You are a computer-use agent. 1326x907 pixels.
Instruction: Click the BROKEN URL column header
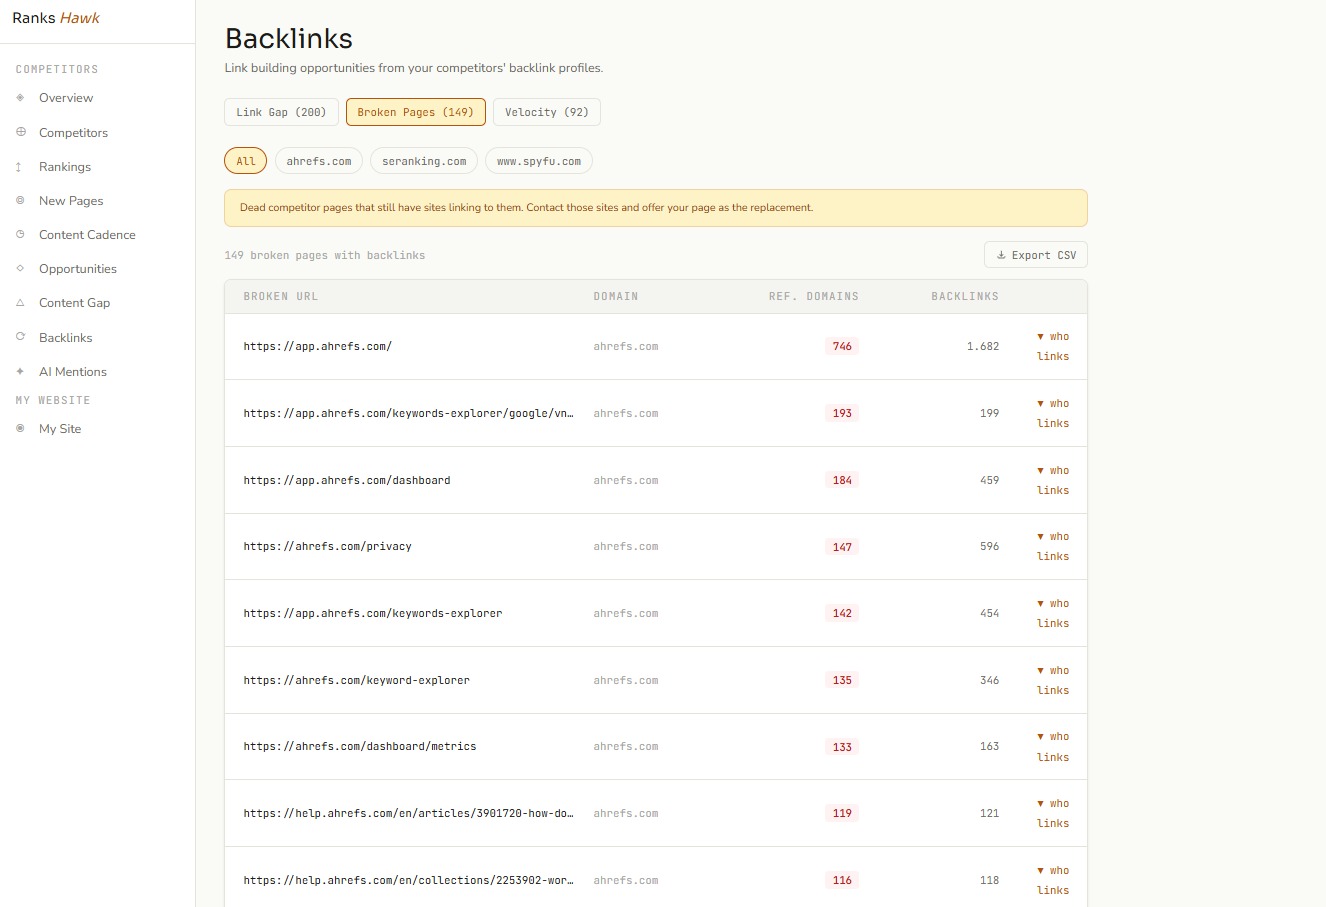(x=281, y=297)
